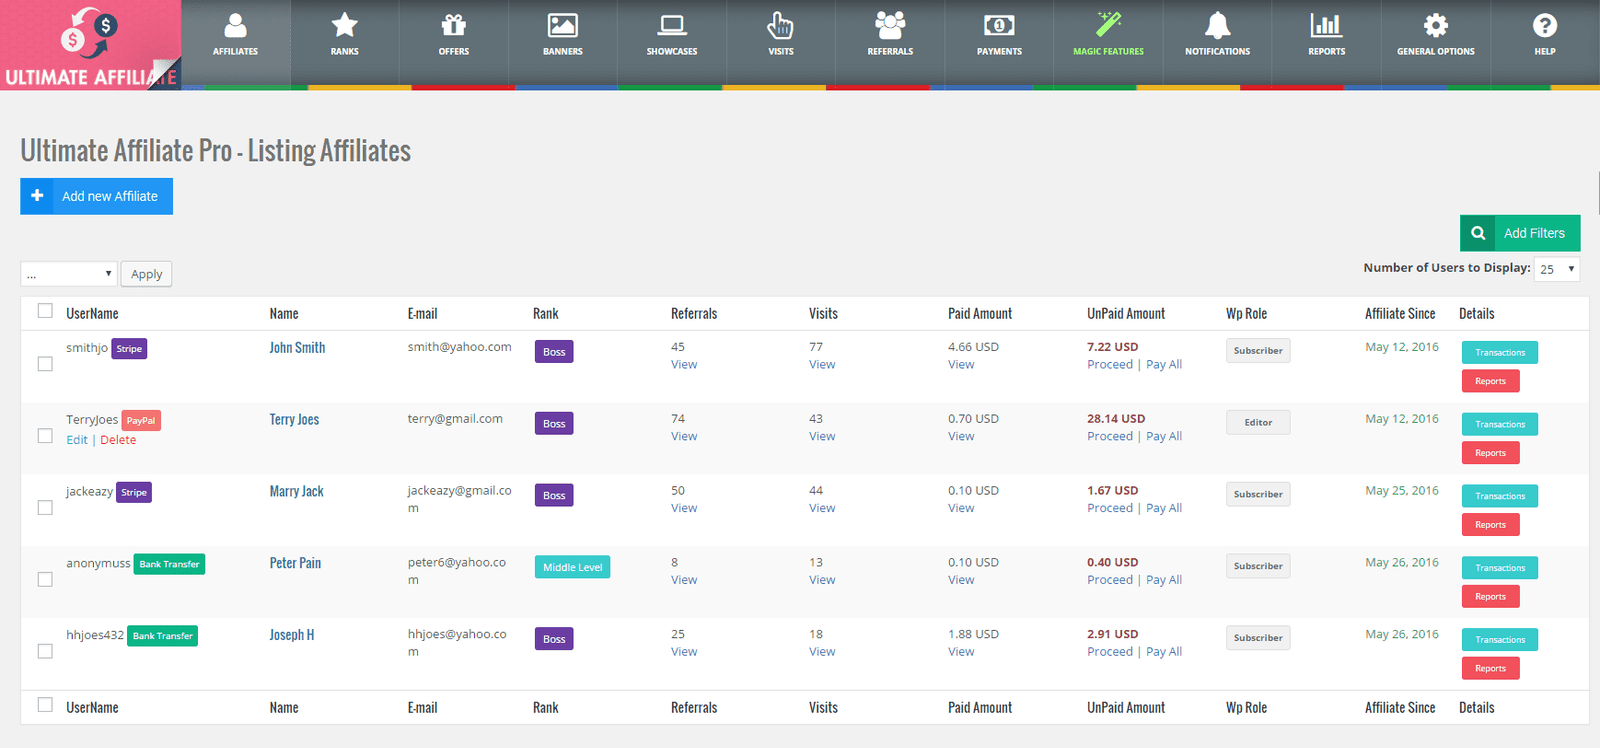The height and width of the screenshot is (748, 1600).
Task: Open the Referrals menu item
Action: (890, 35)
